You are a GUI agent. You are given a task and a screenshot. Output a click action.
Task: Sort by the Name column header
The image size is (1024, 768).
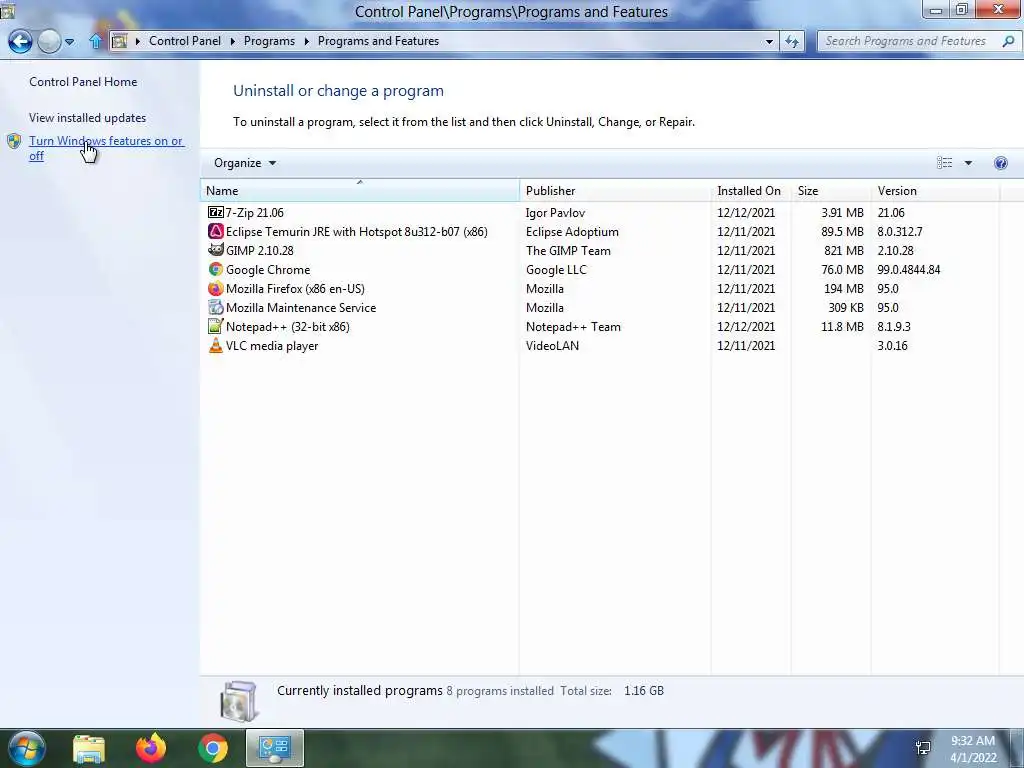[360, 191]
